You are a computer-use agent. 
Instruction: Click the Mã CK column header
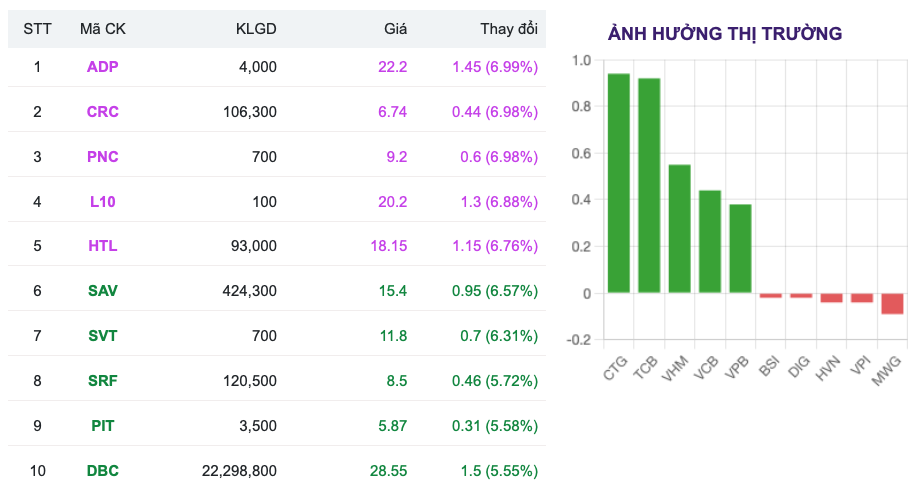point(102,29)
